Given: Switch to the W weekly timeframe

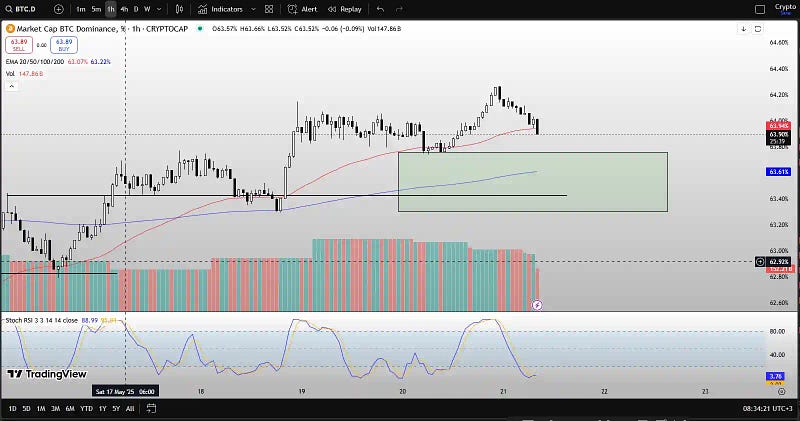Looking at the screenshot, I should [x=147, y=9].
